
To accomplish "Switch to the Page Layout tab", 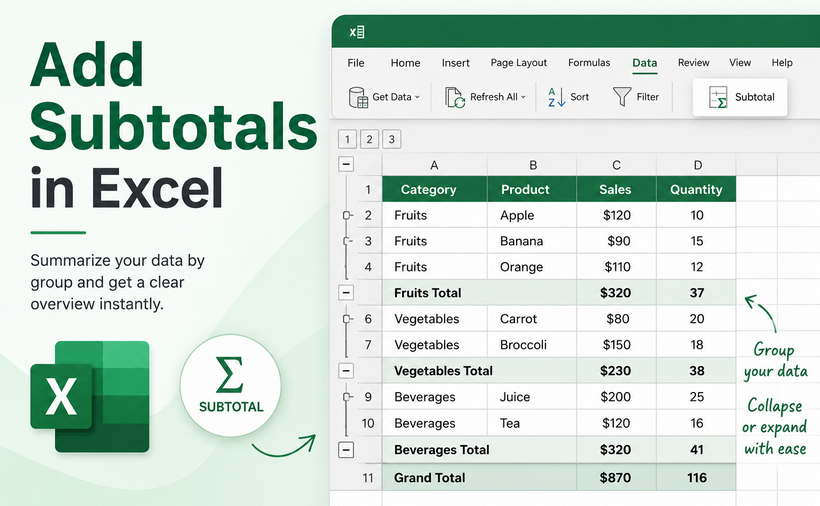I will [x=519, y=63].
